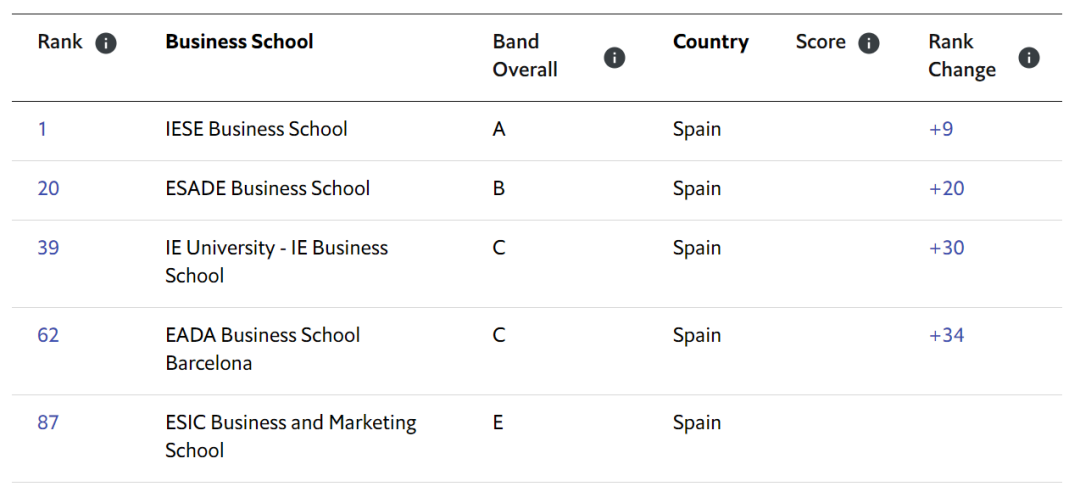Click the info icon beside Score header
Image resolution: width=1080 pixels, height=492 pixels.
click(x=869, y=43)
